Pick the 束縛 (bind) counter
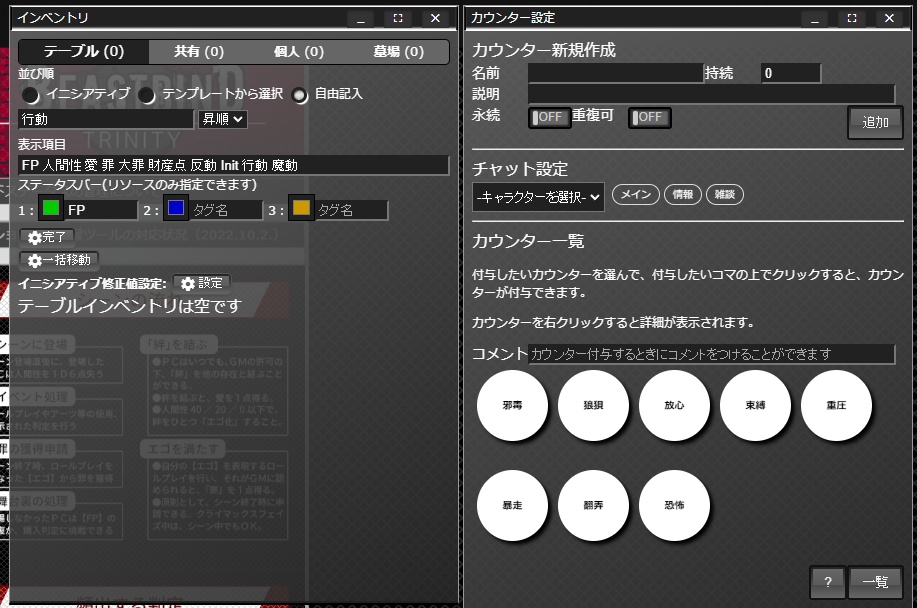 click(x=755, y=405)
